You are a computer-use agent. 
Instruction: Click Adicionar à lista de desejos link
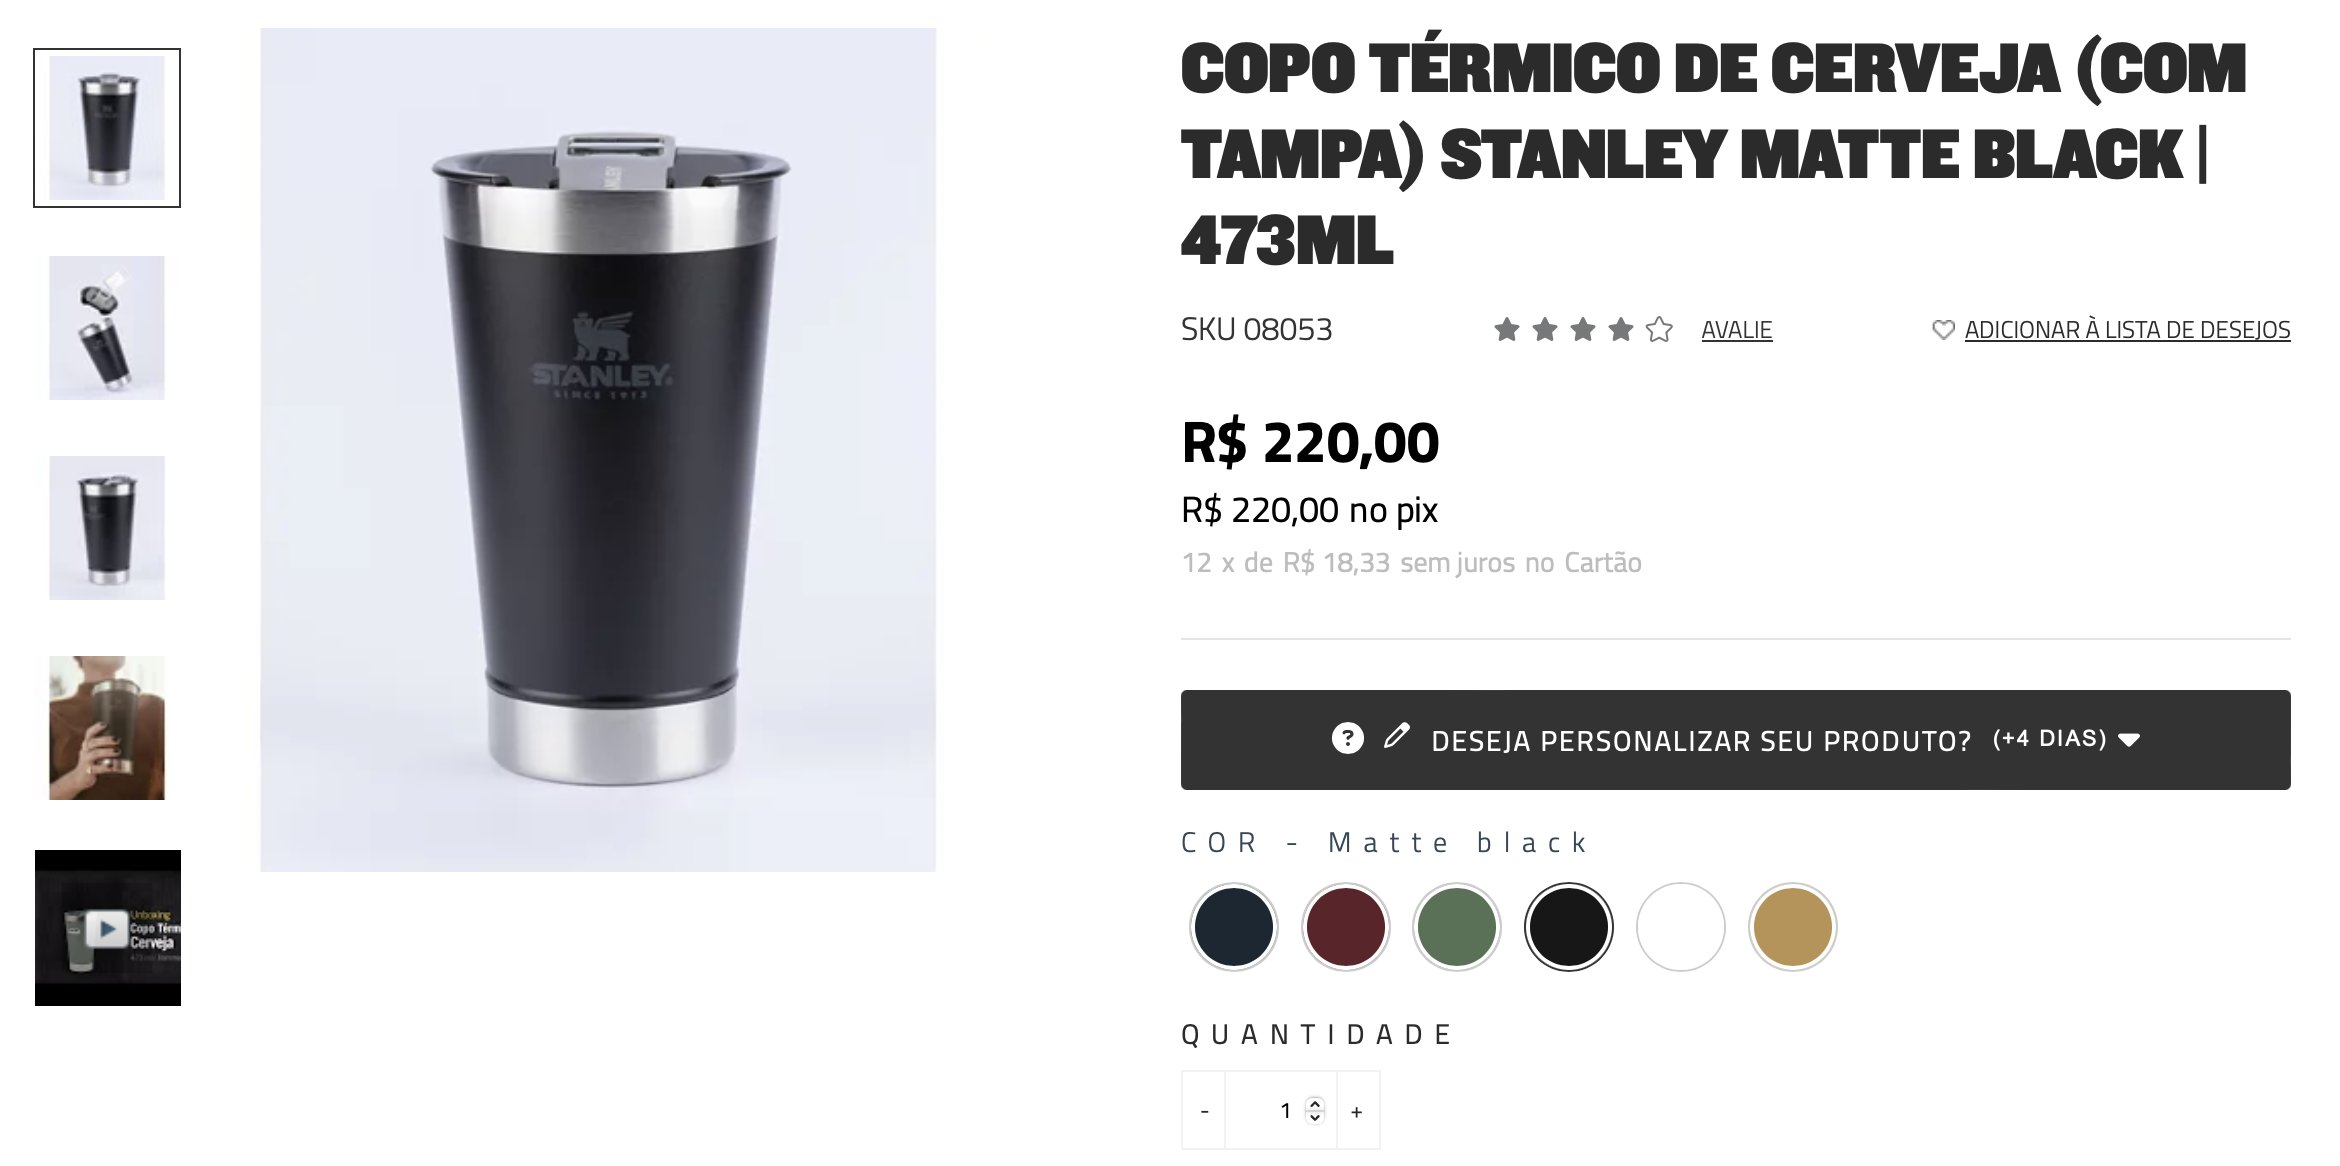point(2127,330)
